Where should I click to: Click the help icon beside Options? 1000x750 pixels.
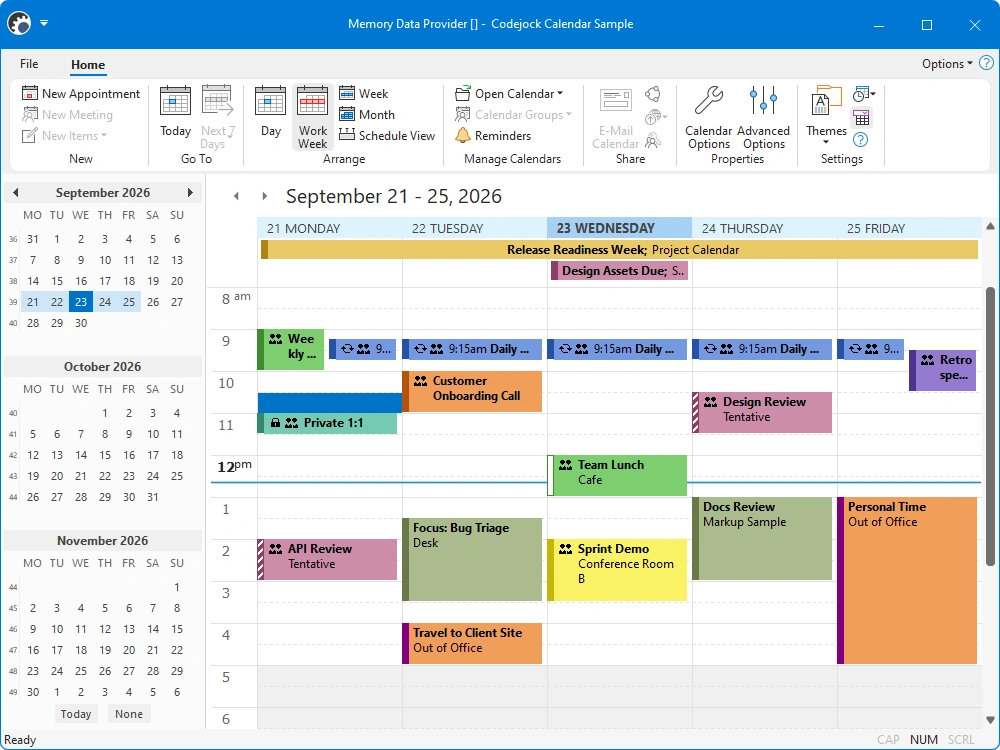tap(986, 63)
